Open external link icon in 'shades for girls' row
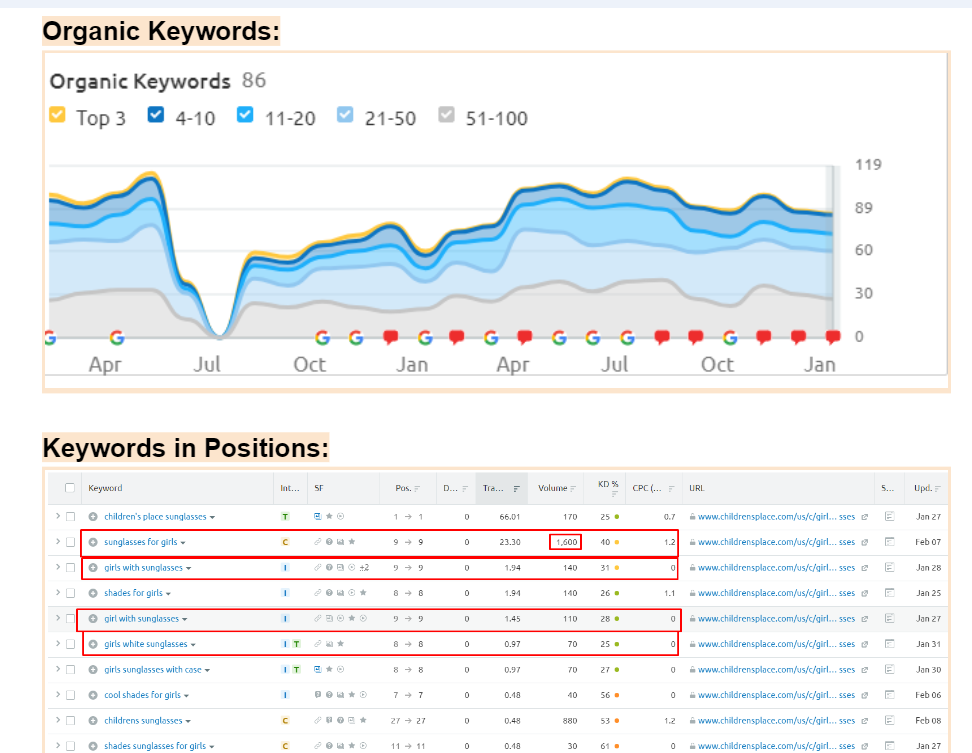 tap(865, 593)
